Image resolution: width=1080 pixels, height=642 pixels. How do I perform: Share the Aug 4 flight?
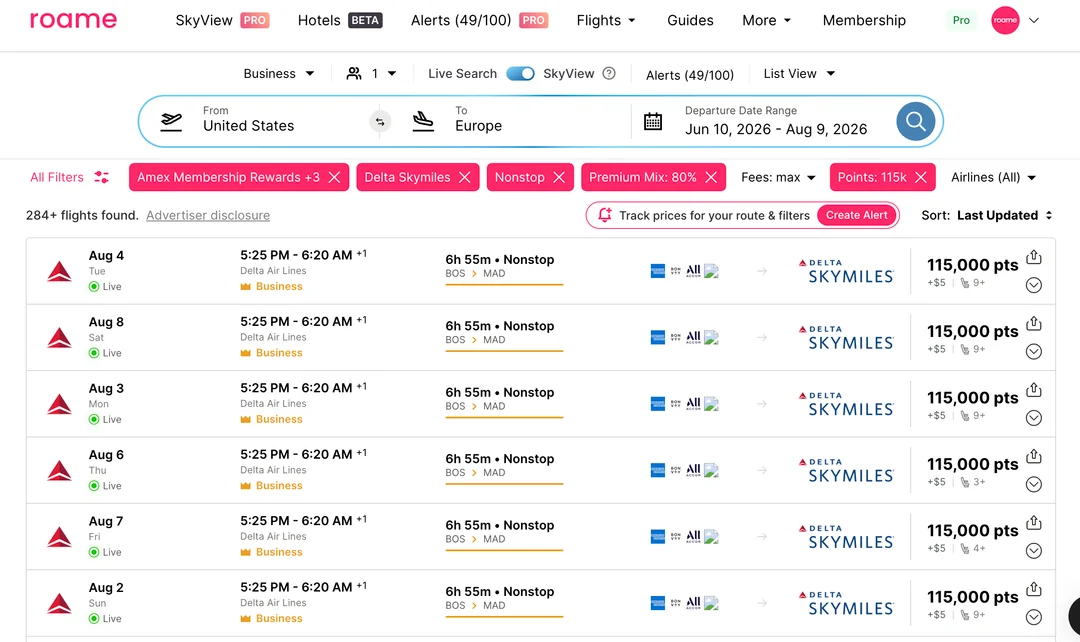pos(1033,257)
